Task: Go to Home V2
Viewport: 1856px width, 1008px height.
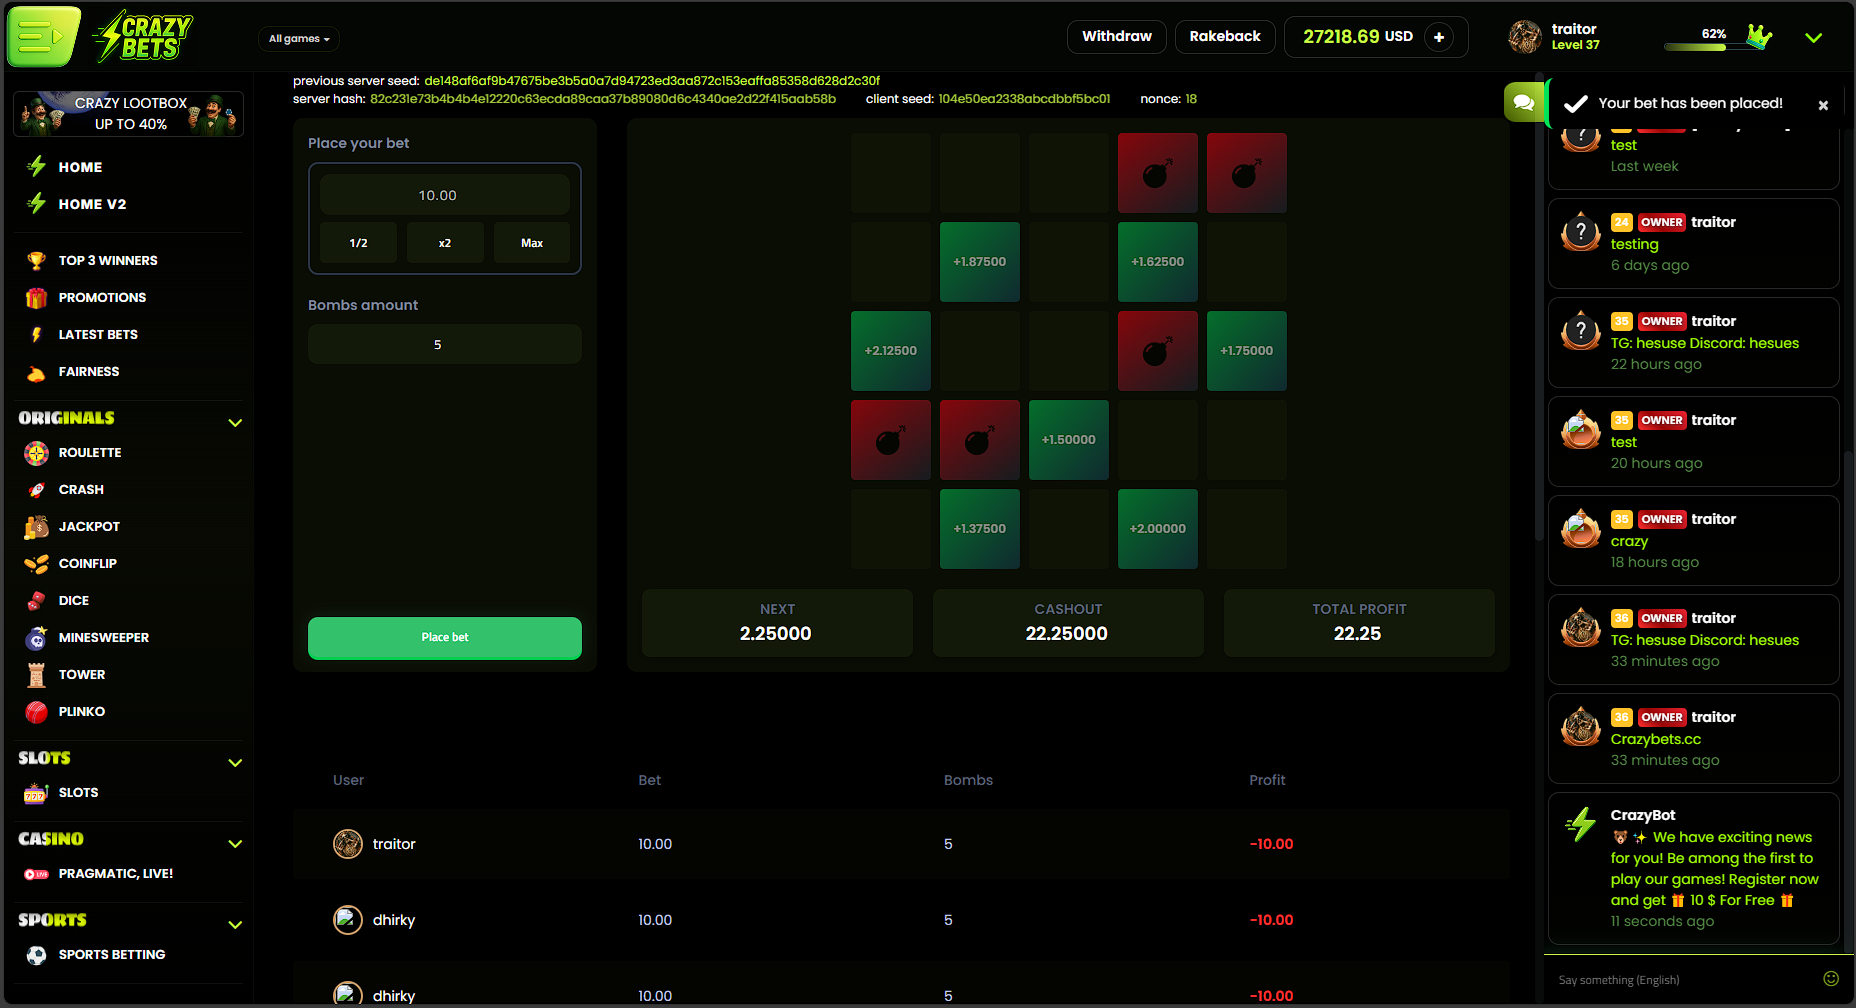Action: (92, 204)
